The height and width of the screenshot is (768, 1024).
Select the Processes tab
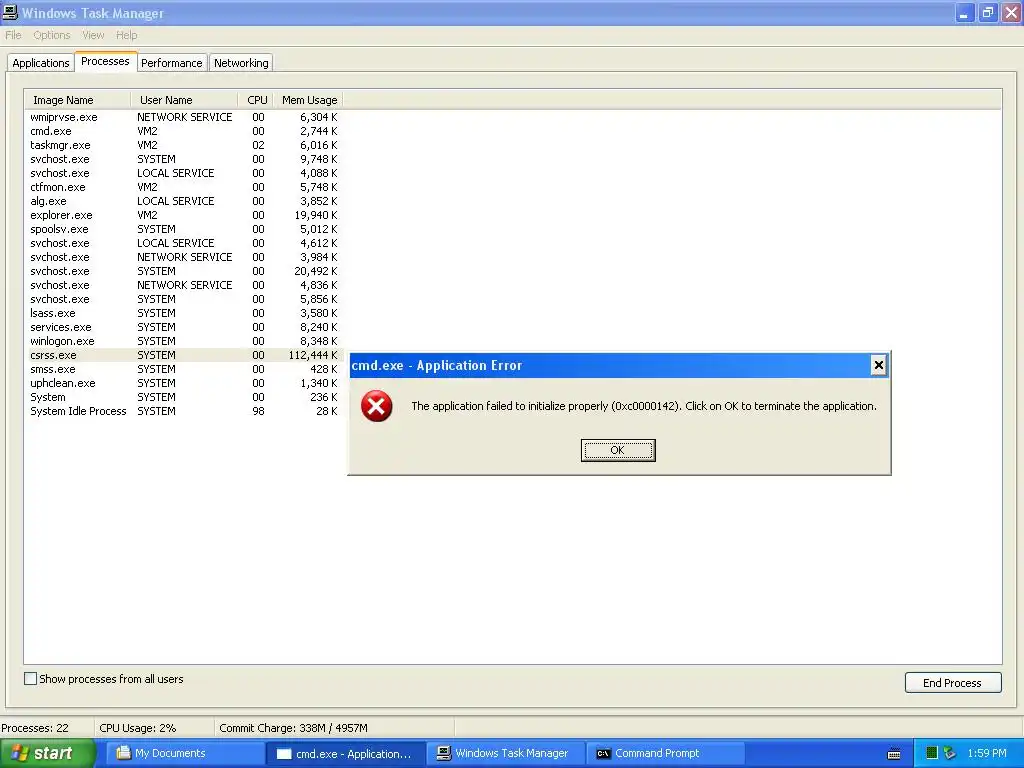[105, 61]
